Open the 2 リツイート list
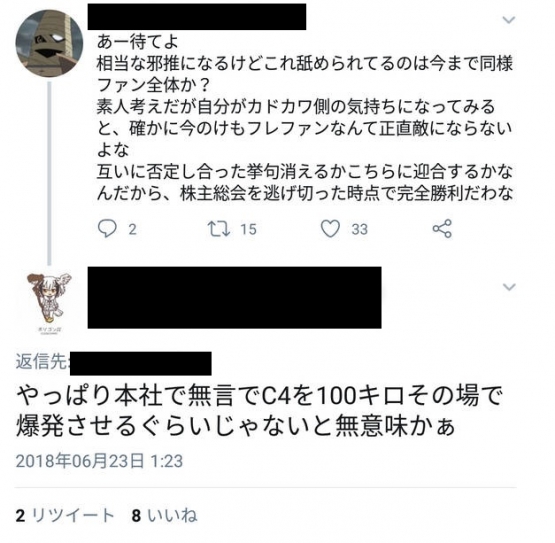 coord(65,515)
